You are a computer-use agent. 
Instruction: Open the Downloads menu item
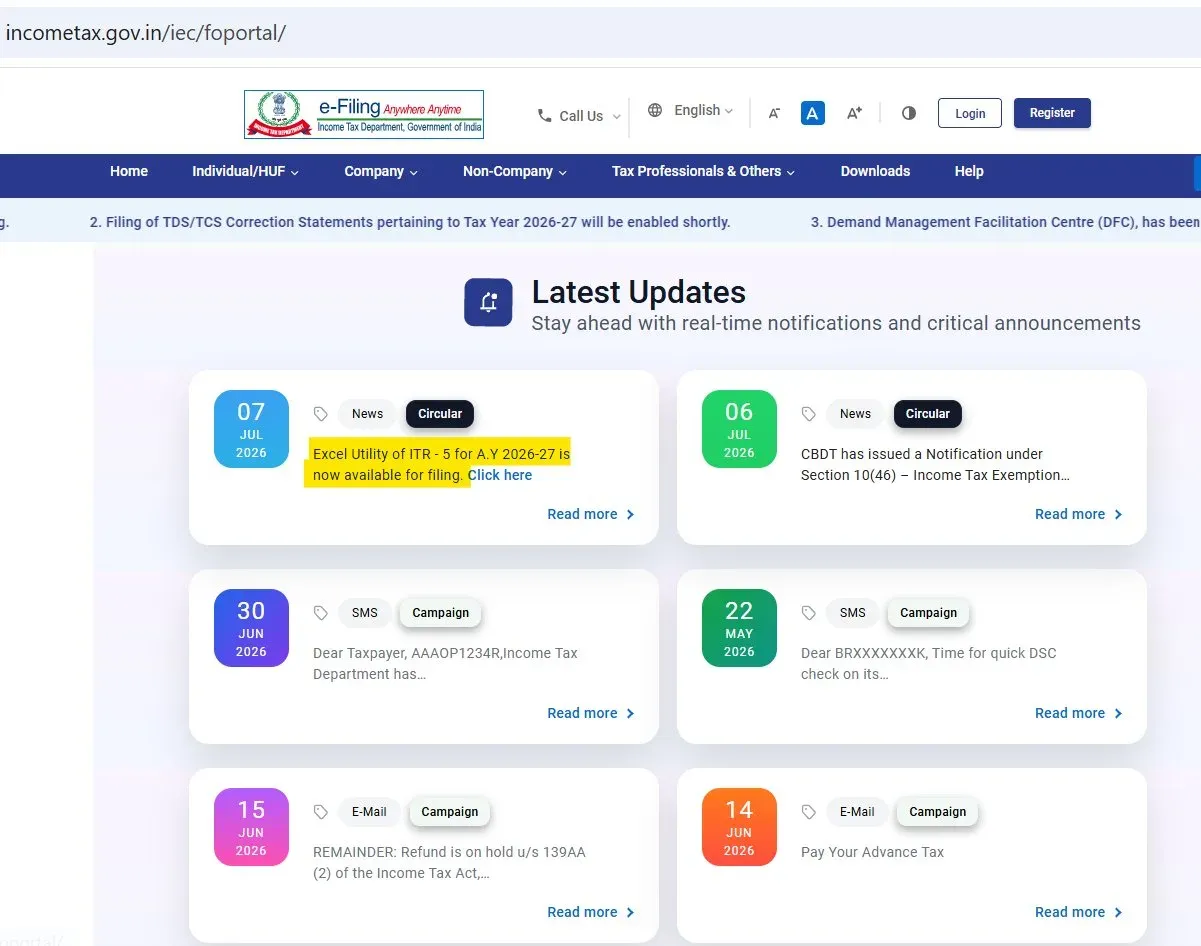[875, 171]
